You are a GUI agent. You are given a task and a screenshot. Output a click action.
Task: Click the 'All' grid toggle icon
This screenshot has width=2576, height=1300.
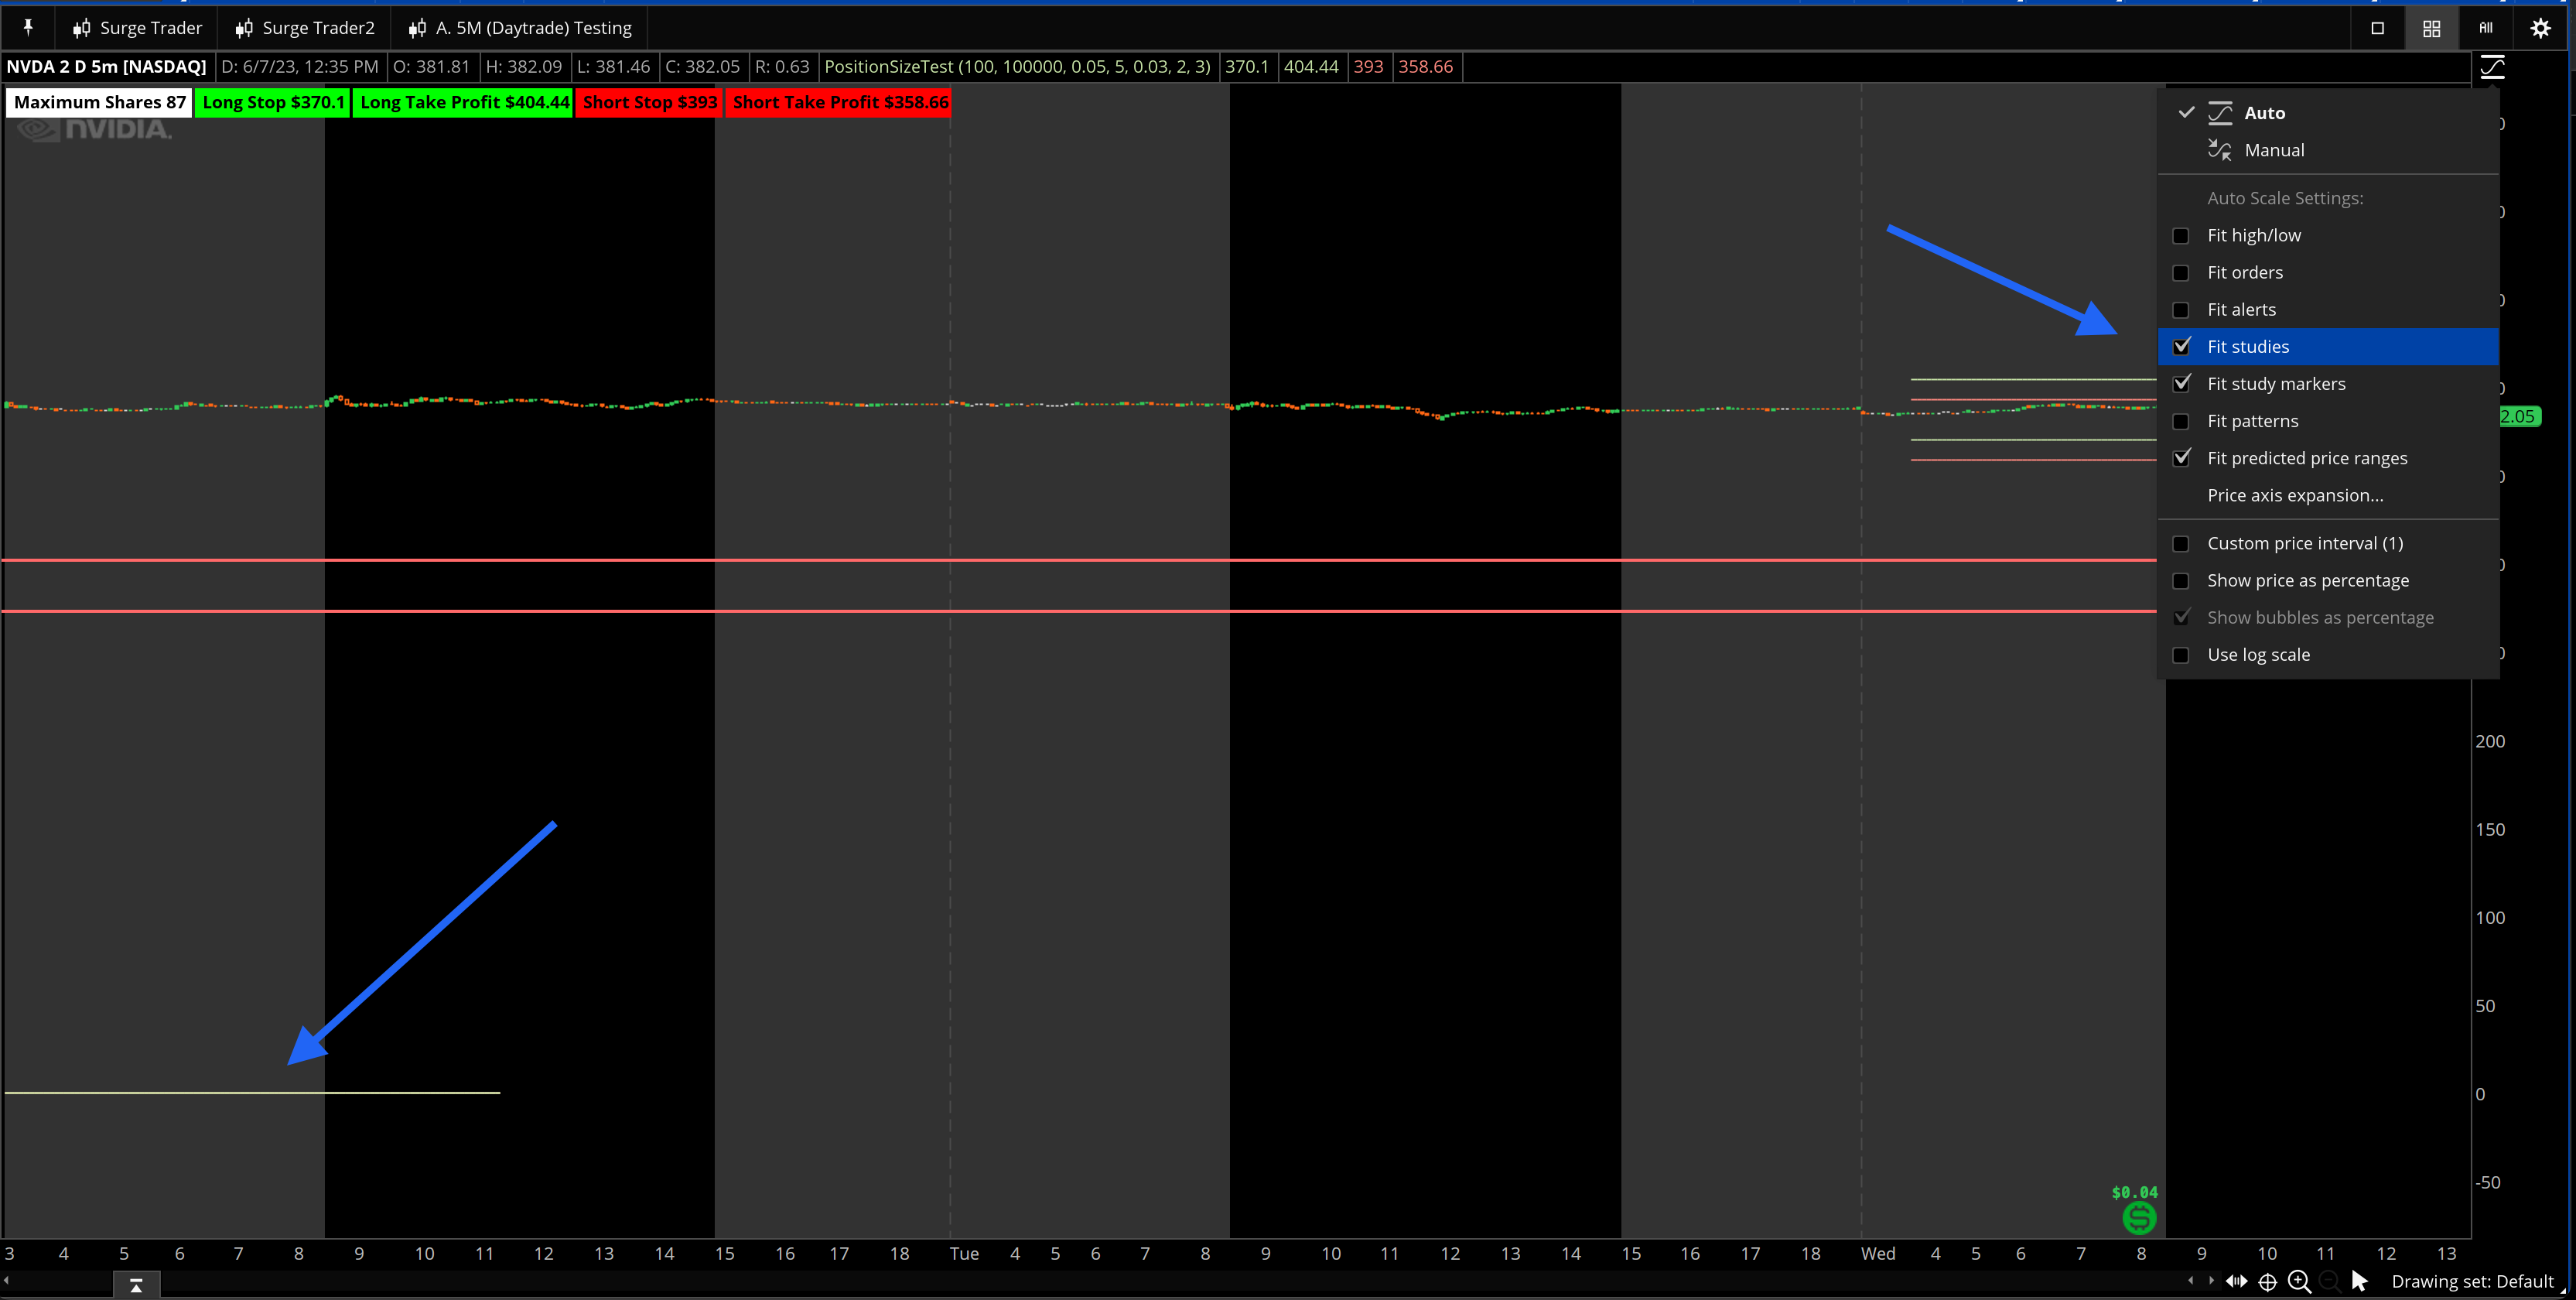point(2486,28)
